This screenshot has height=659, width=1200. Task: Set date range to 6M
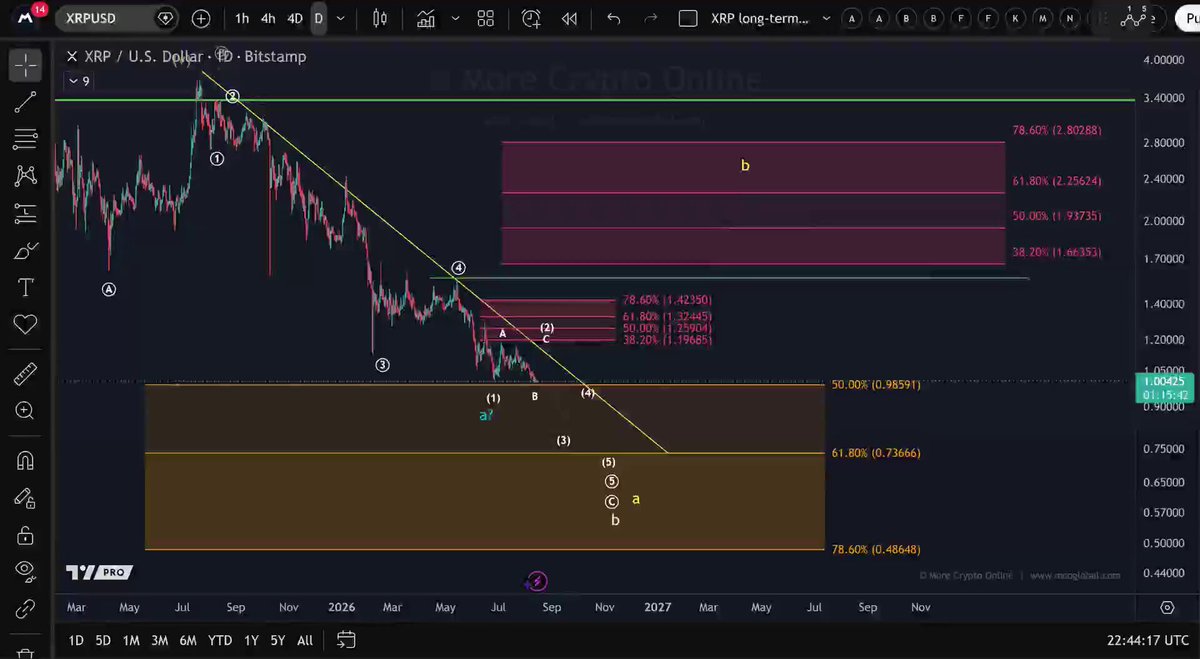coord(188,640)
